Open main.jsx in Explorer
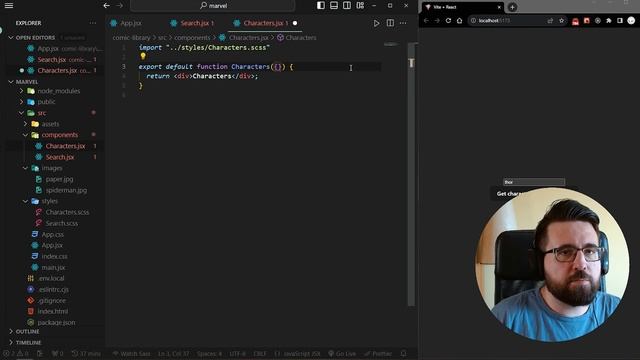The image size is (640, 360). (53, 267)
